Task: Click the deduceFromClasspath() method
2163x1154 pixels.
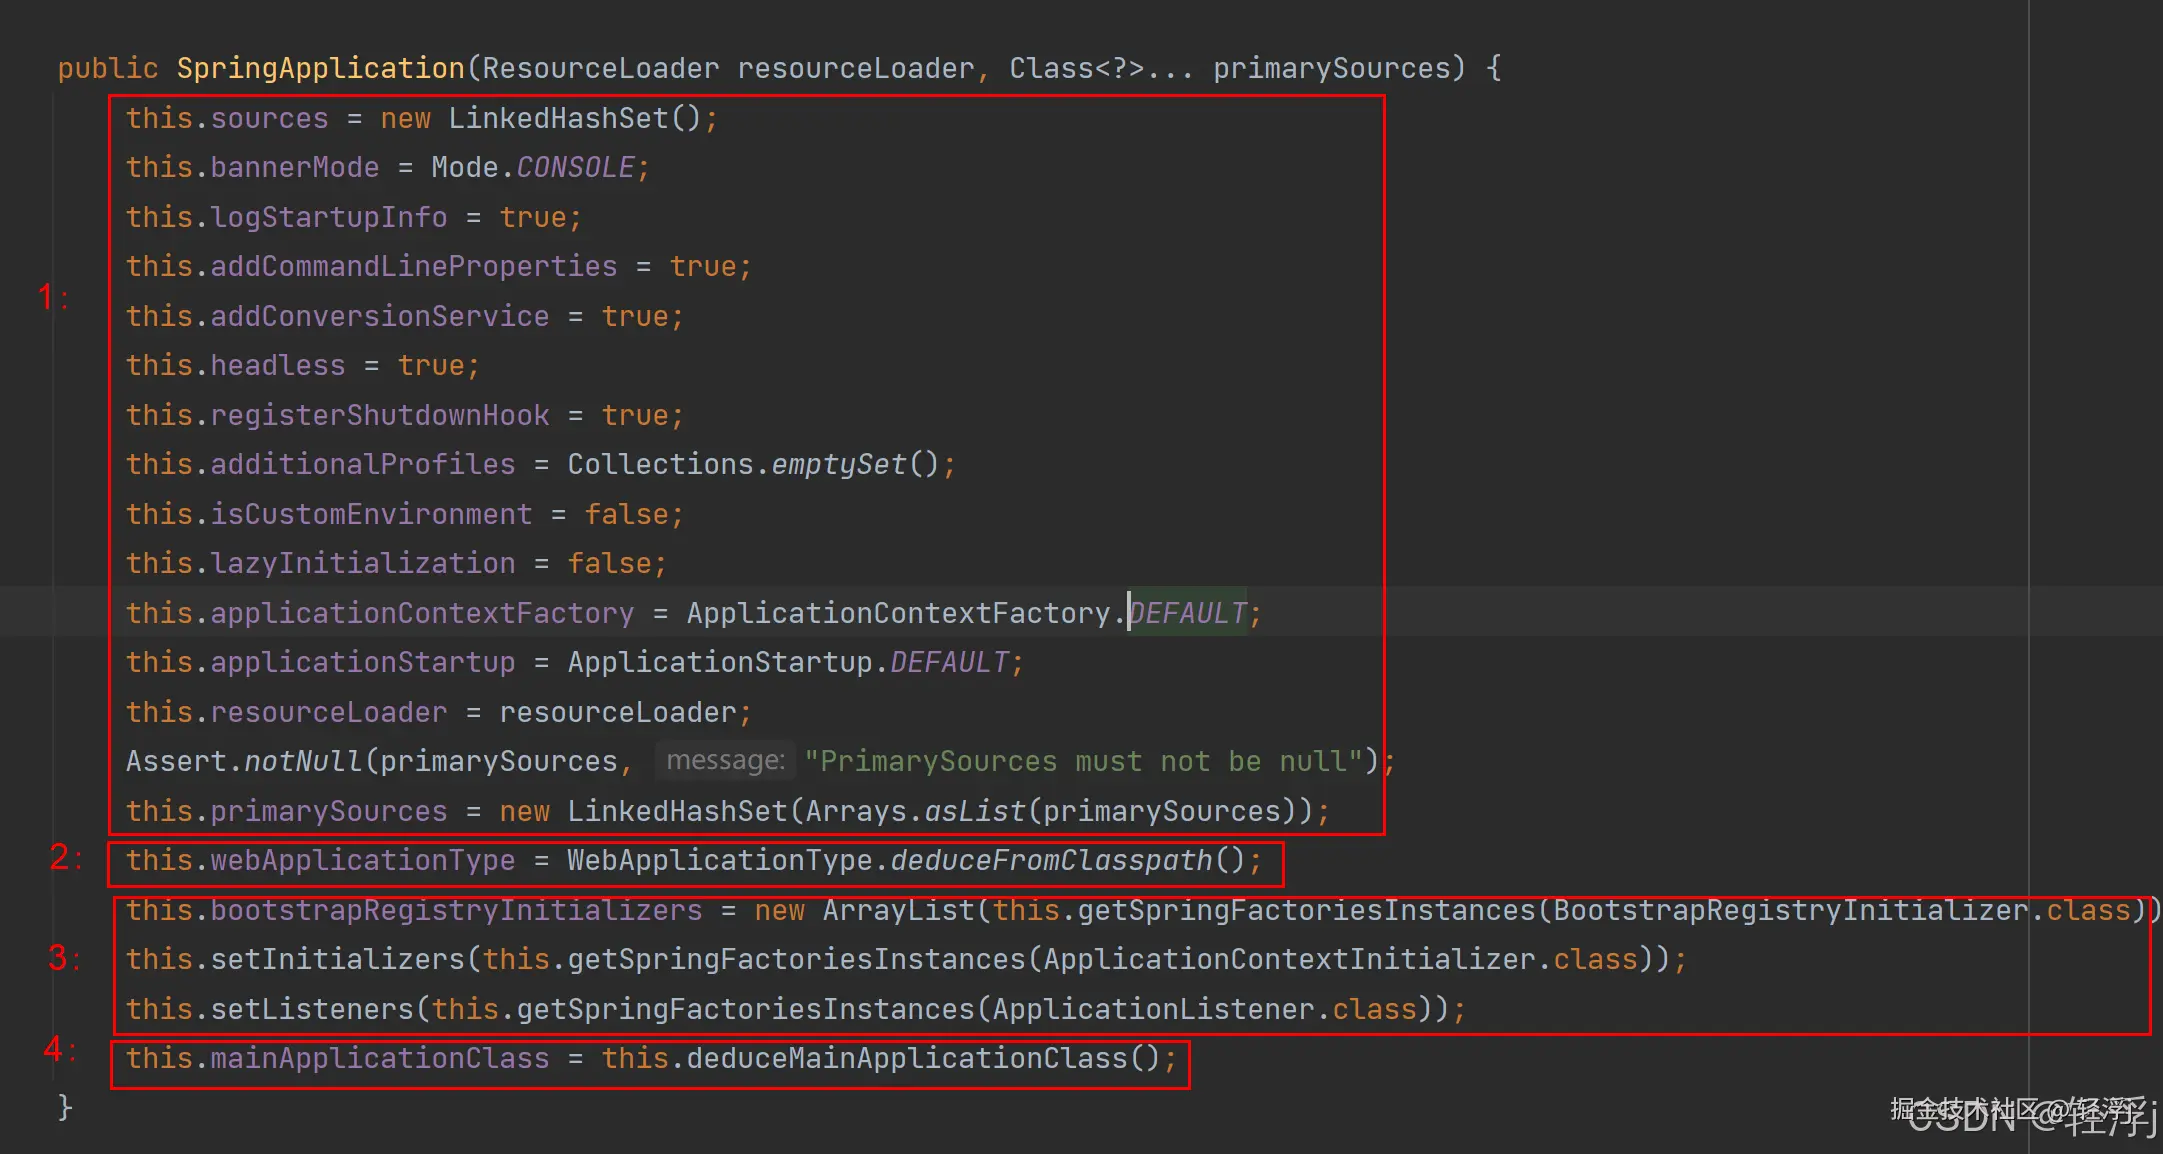Action: [x=1050, y=860]
